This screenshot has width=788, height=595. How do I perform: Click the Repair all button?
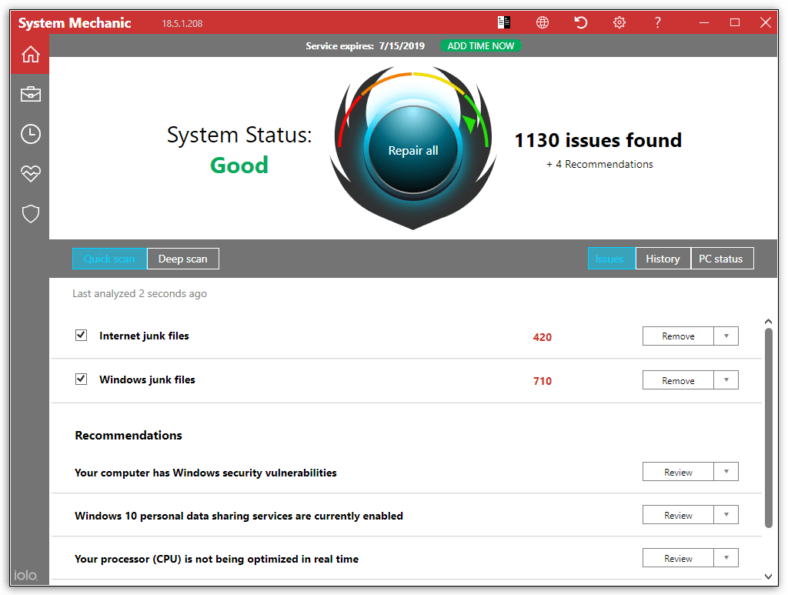[413, 150]
